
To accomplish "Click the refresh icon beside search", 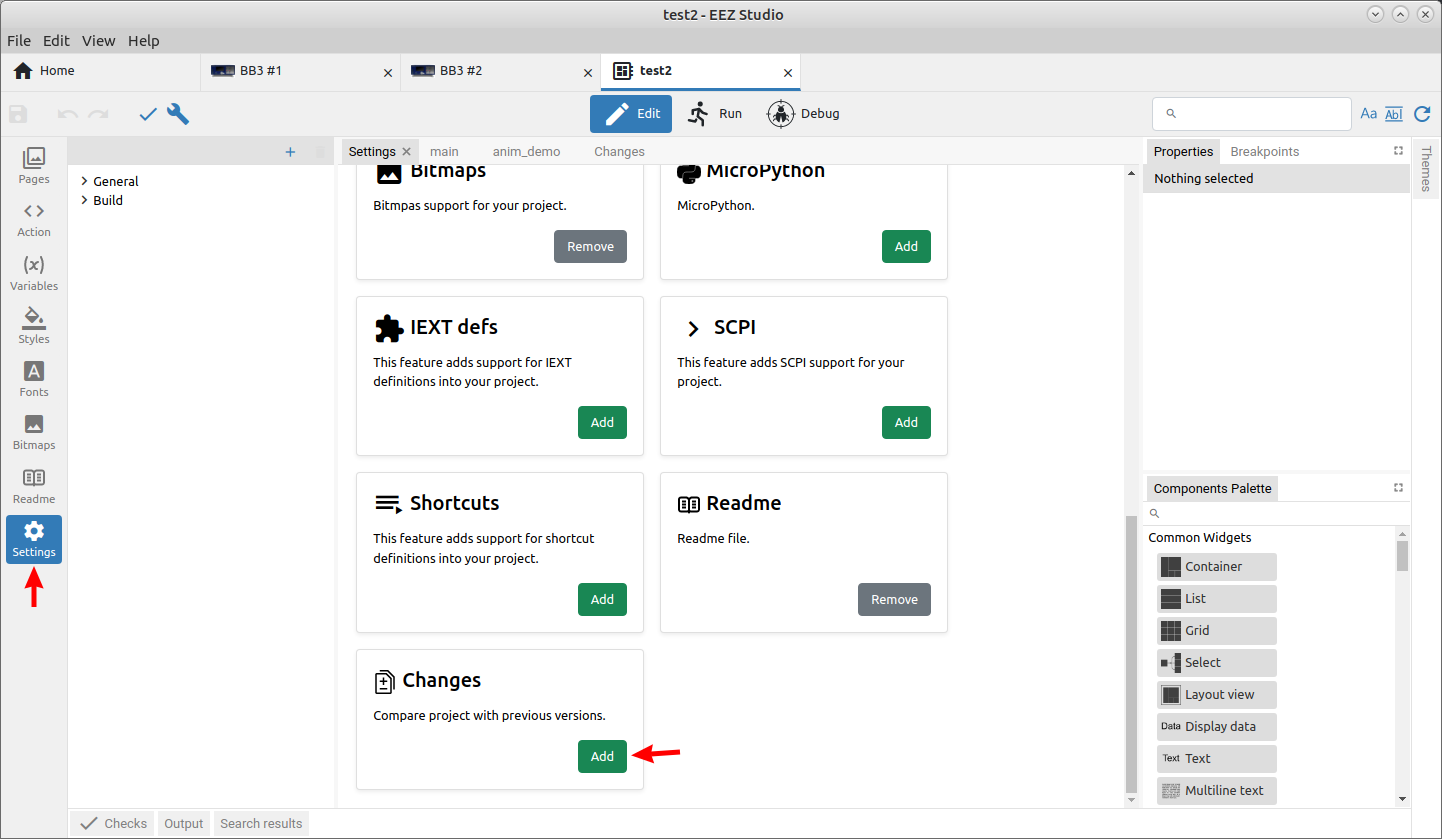I will coord(1422,114).
